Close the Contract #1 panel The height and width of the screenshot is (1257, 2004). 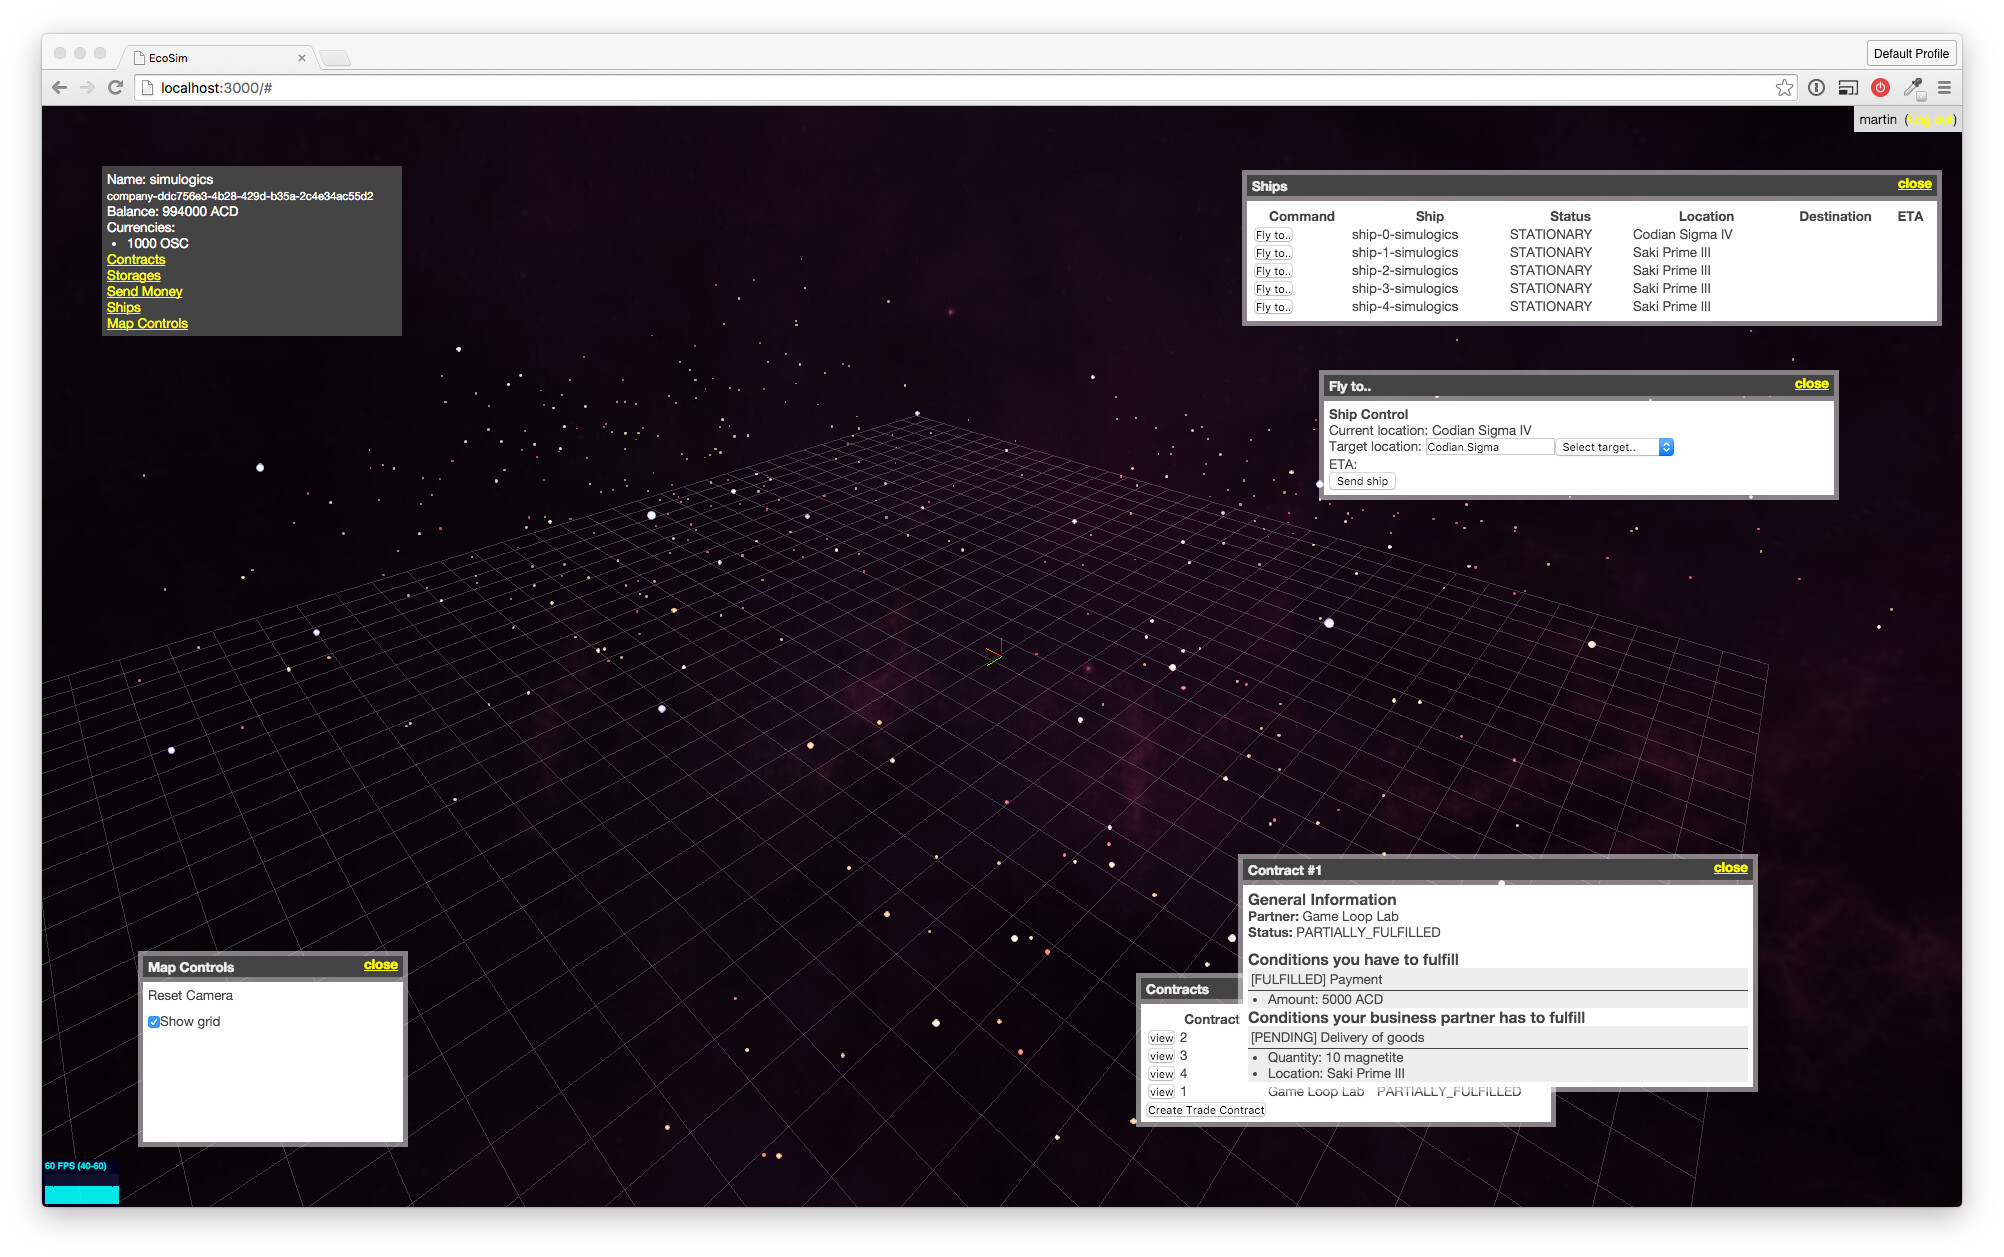coord(1730,868)
